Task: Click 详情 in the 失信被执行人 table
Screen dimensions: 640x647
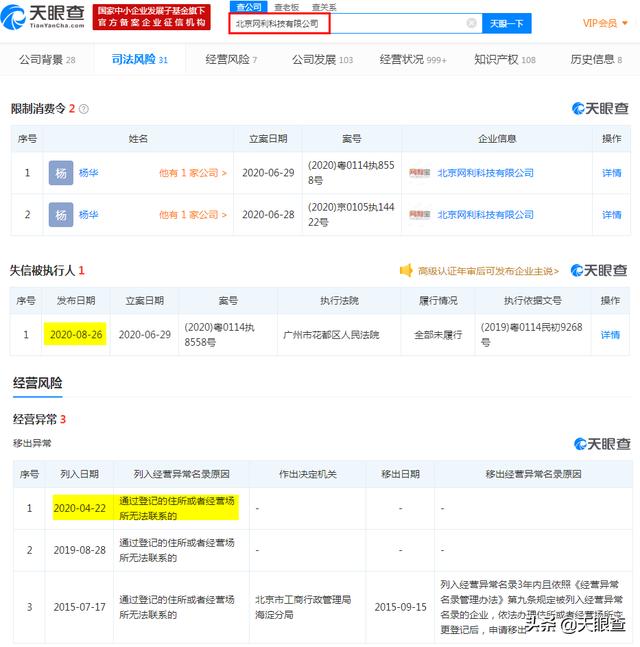Action: [610, 335]
